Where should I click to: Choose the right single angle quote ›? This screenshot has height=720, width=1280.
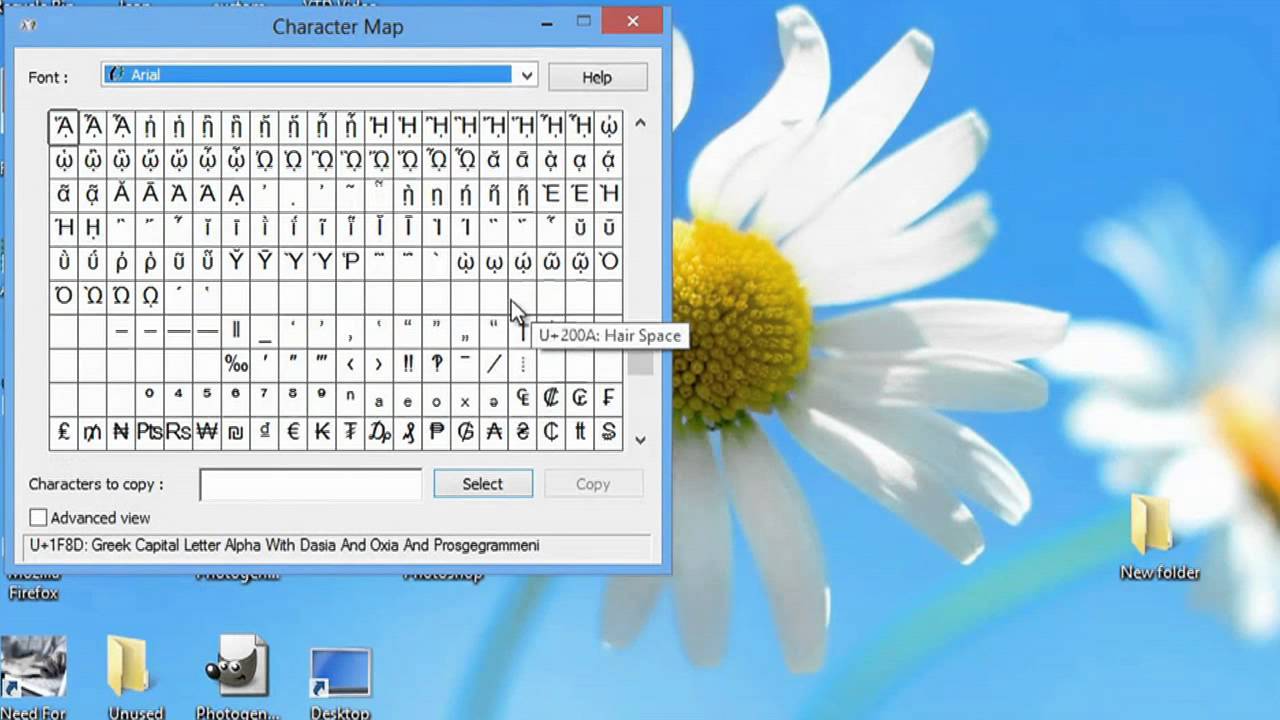pos(380,364)
